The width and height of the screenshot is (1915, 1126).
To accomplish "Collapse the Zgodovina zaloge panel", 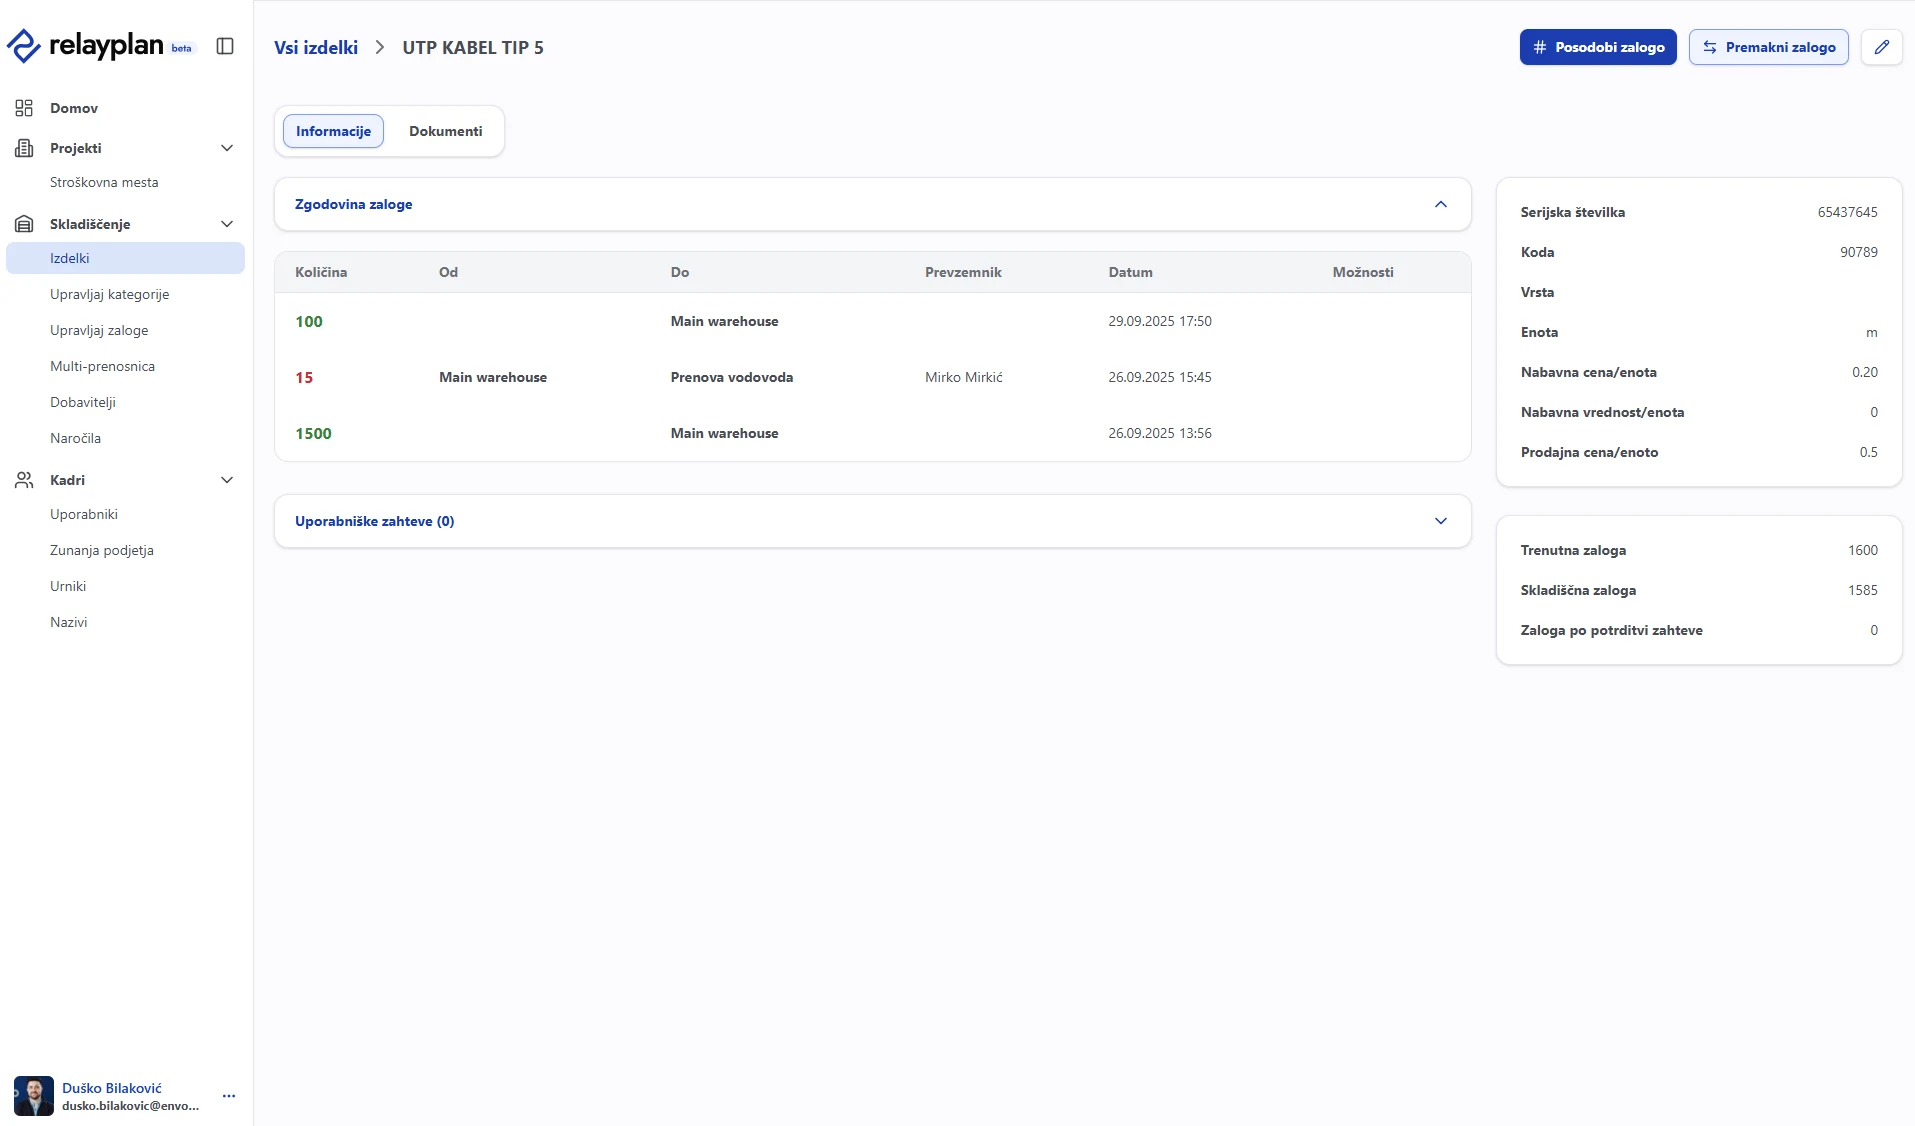I will 1441,204.
